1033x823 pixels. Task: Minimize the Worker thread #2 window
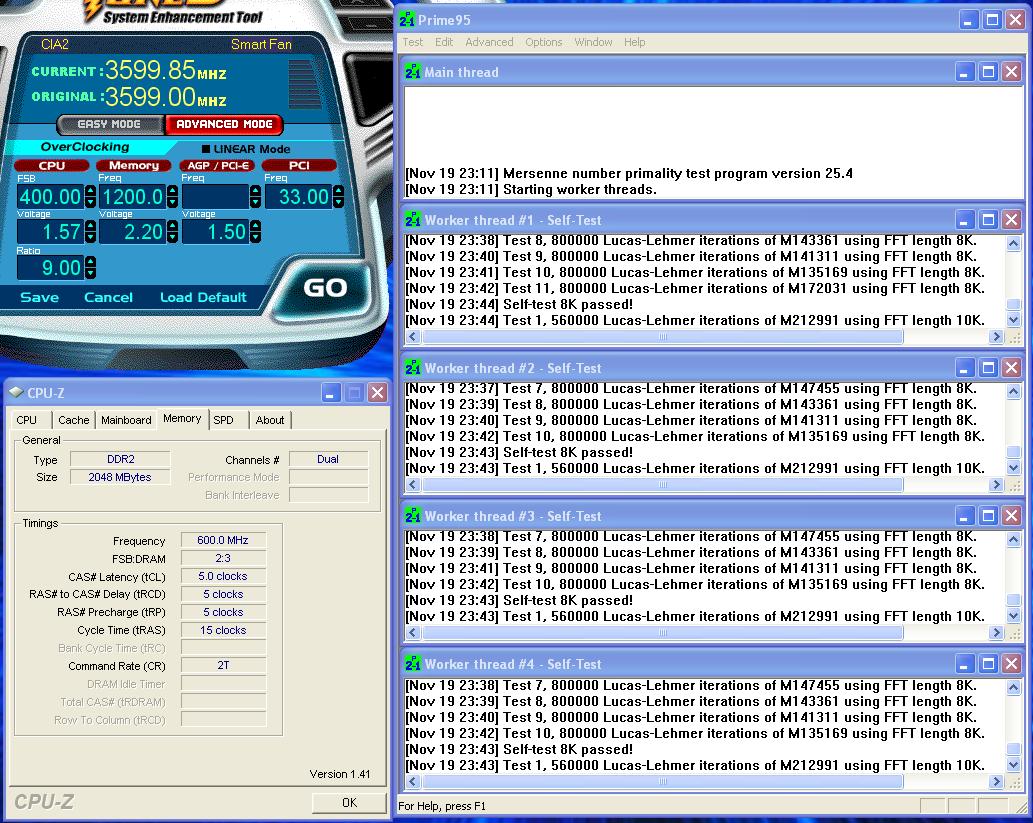tap(964, 368)
